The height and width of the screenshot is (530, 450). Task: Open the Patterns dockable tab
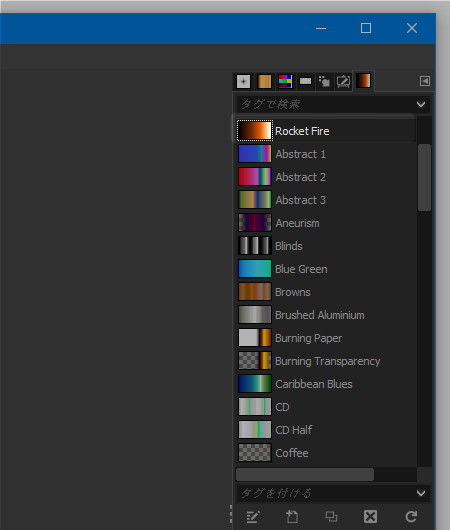(x=264, y=81)
